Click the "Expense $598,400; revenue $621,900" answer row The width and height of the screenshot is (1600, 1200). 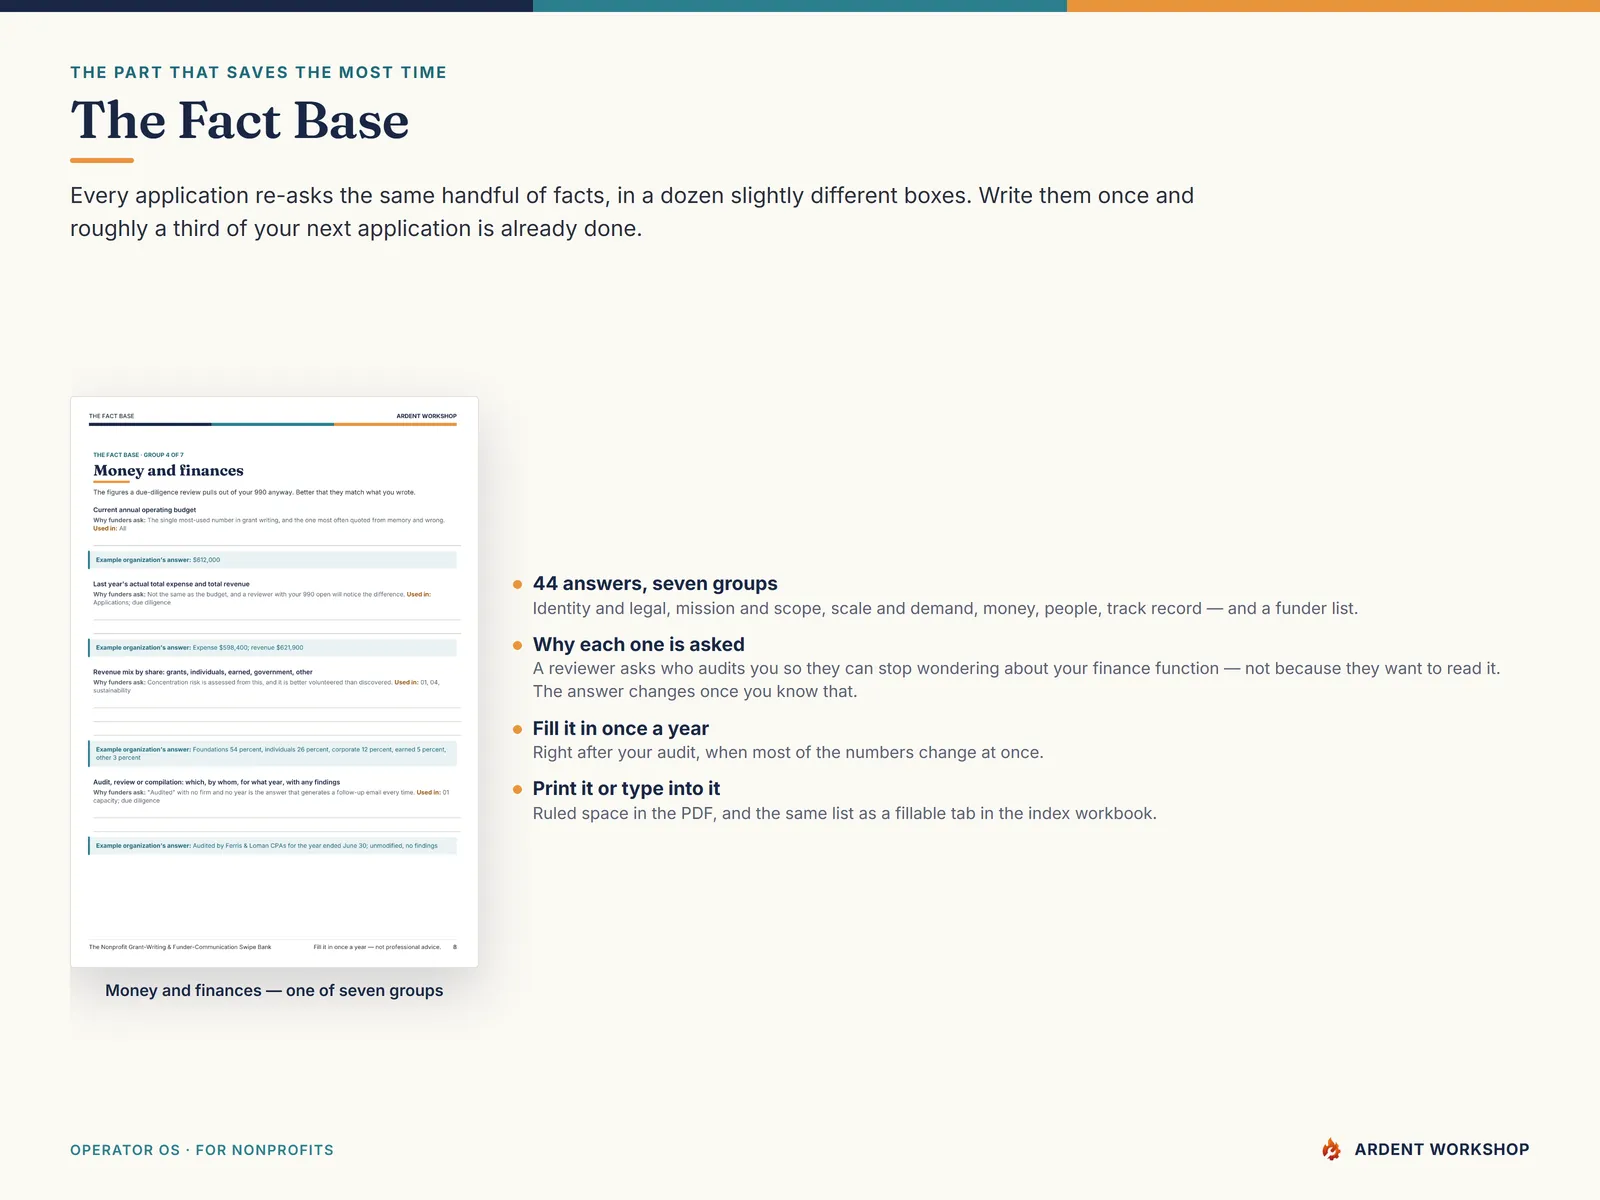273,648
